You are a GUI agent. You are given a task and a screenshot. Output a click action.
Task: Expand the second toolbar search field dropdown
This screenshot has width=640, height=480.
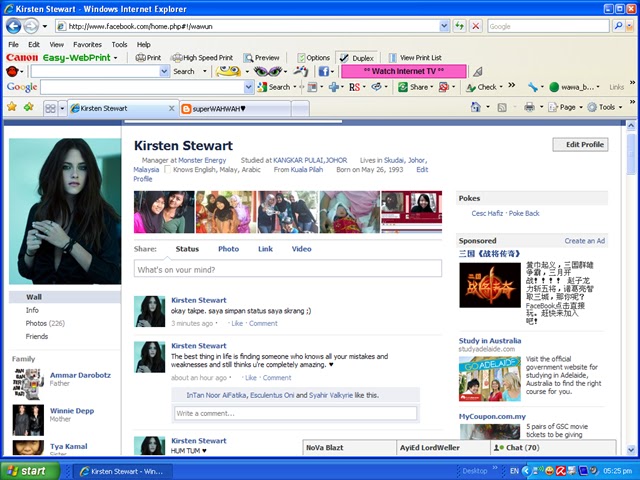tap(164, 71)
